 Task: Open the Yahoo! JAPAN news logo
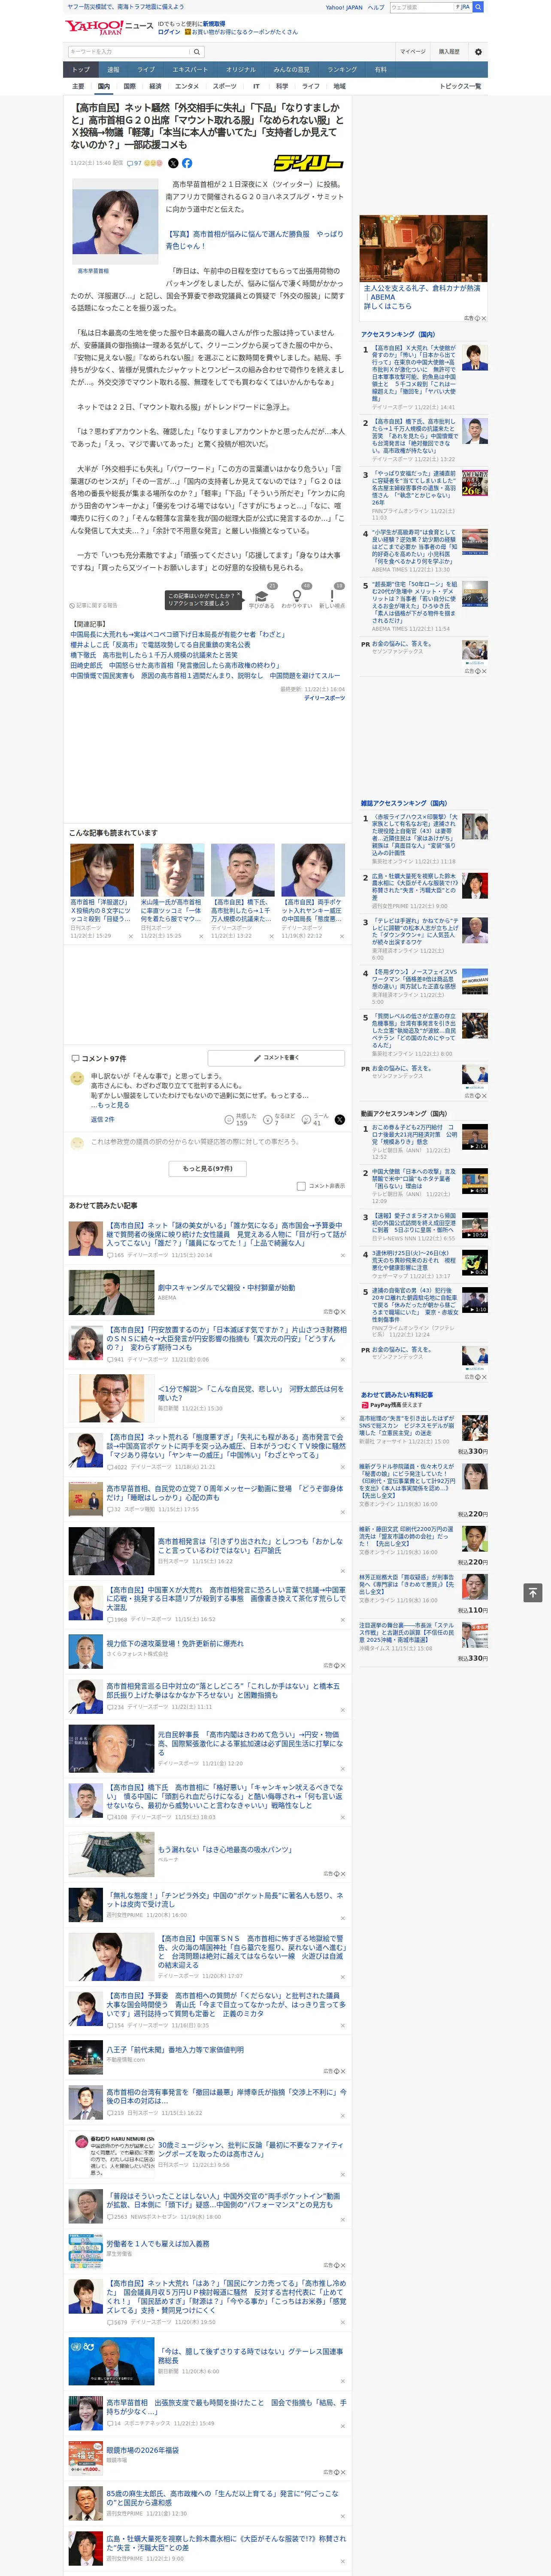[109, 27]
